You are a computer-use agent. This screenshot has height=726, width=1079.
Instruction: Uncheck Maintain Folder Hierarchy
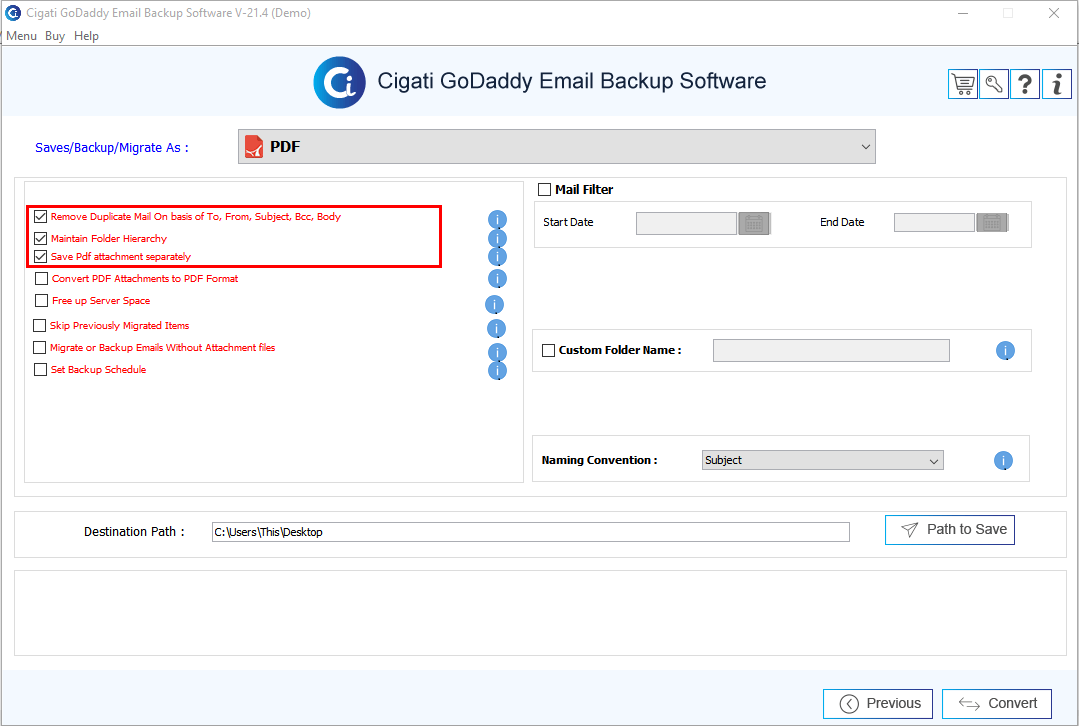pyautogui.click(x=41, y=239)
